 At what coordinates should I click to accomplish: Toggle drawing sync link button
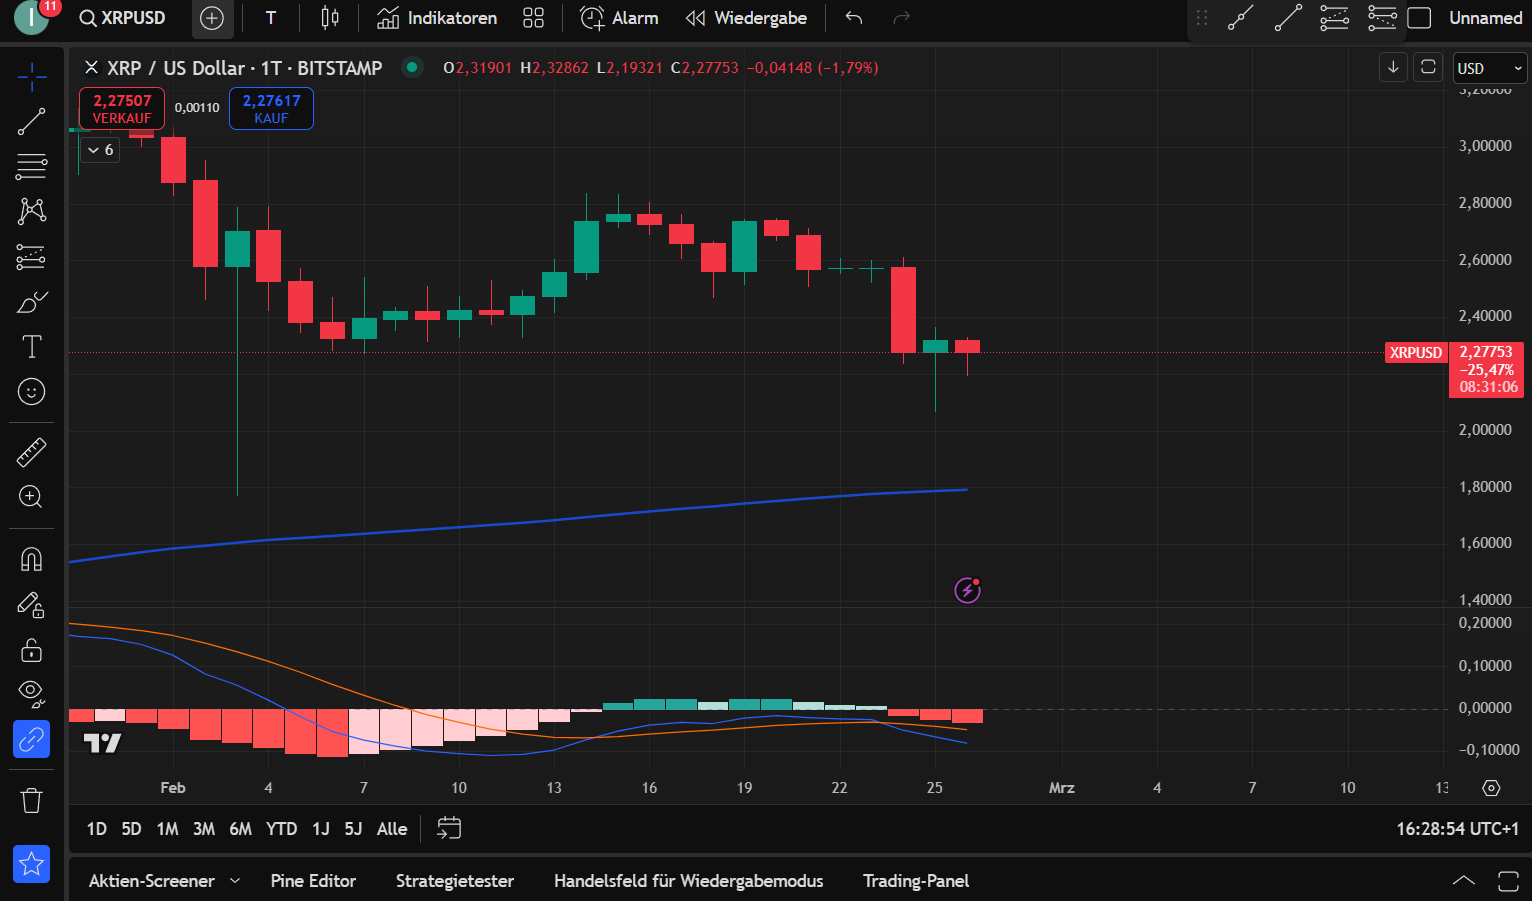(31, 740)
